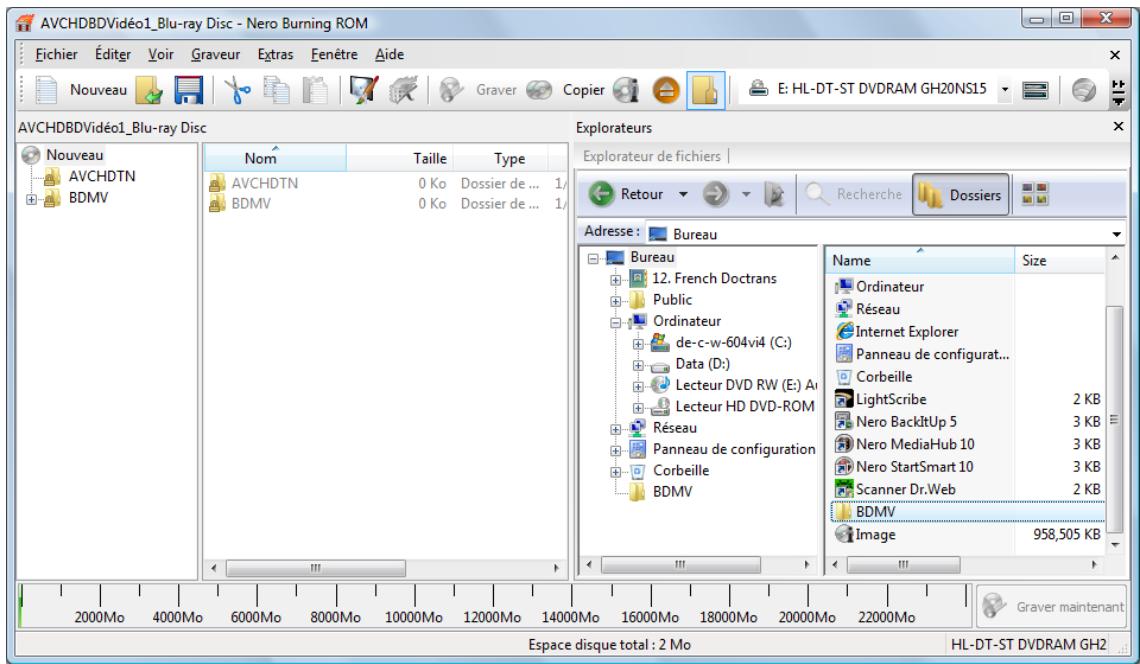The height and width of the screenshot is (664, 1140).
Task: Expand the de-c-w-604vi4 (C:) drive
Action: 638,343
